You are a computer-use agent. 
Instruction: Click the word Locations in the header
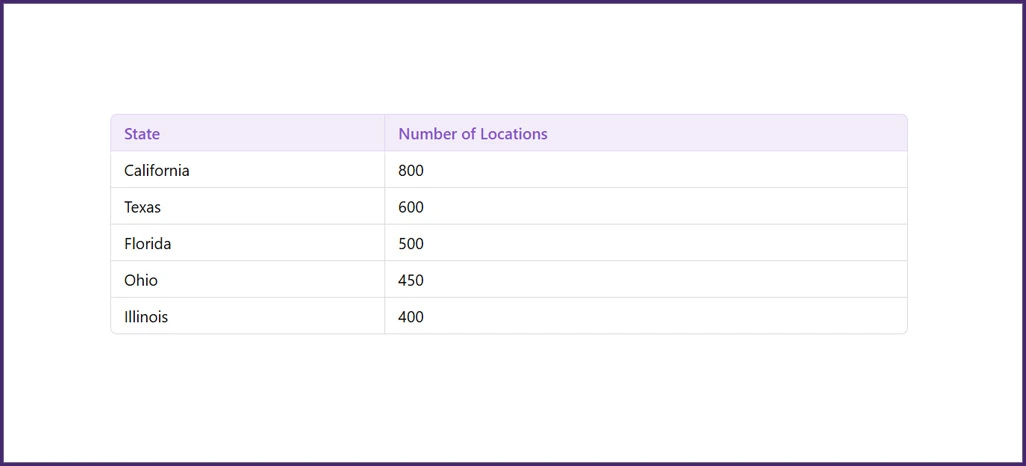(513, 134)
